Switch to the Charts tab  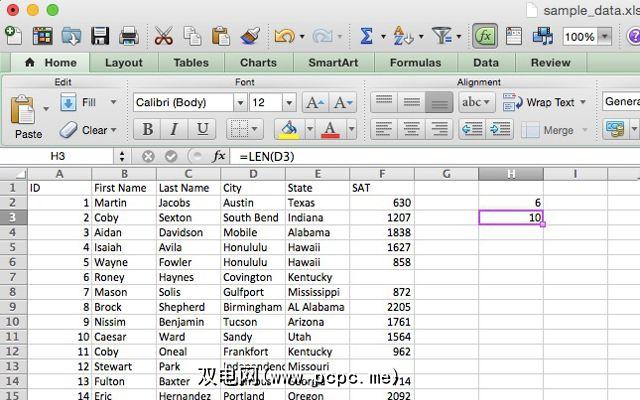tap(258, 63)
